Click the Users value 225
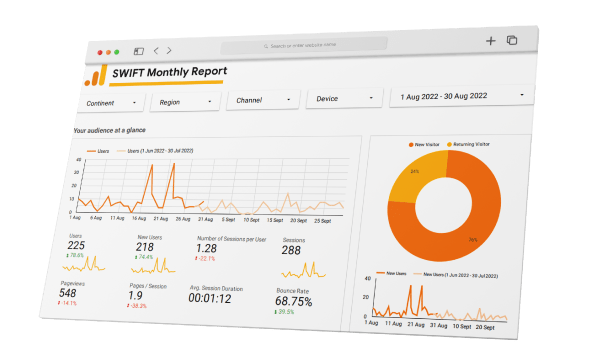595x364 pixels. click(76, 245)
